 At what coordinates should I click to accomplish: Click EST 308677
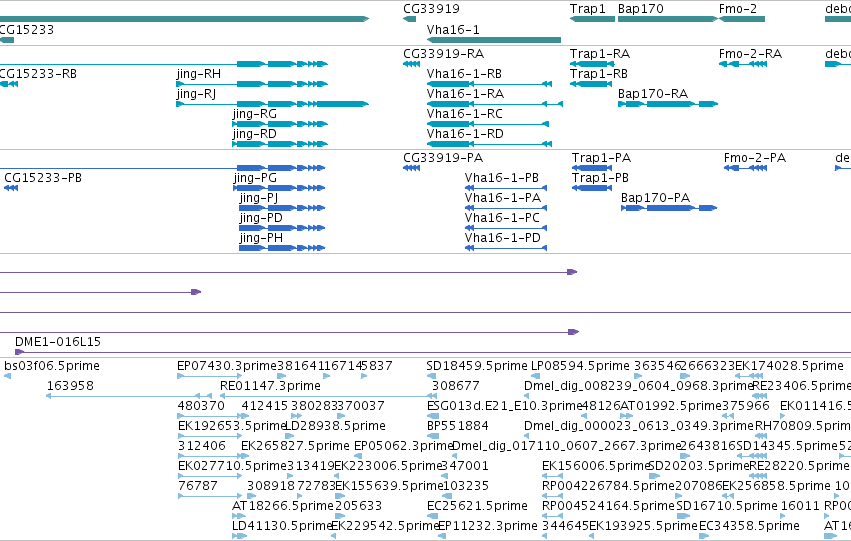point(433,396)
